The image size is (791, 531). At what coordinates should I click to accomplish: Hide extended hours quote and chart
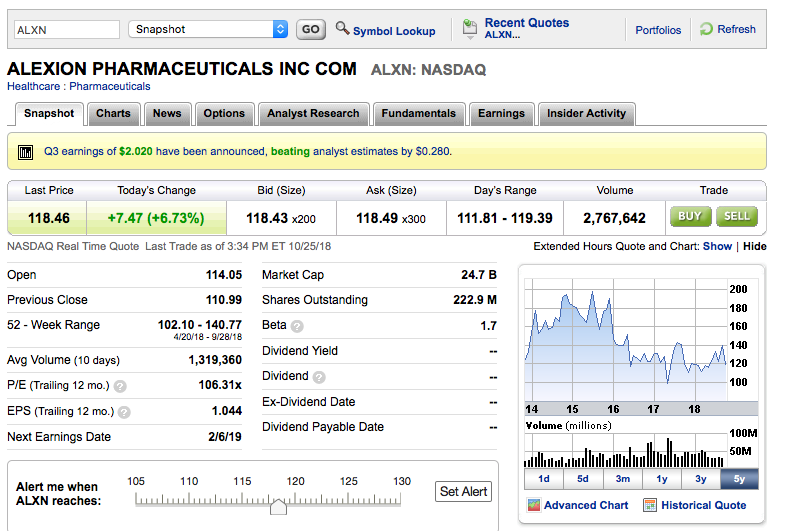pos(755,246)
